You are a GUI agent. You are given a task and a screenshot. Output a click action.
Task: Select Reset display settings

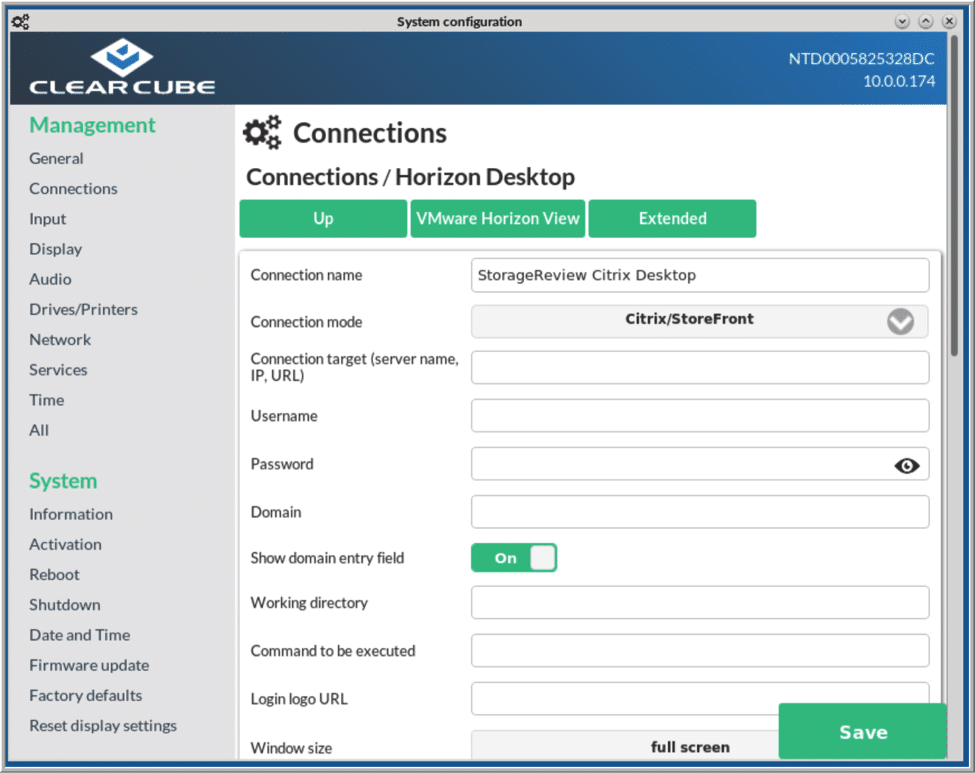103,725
